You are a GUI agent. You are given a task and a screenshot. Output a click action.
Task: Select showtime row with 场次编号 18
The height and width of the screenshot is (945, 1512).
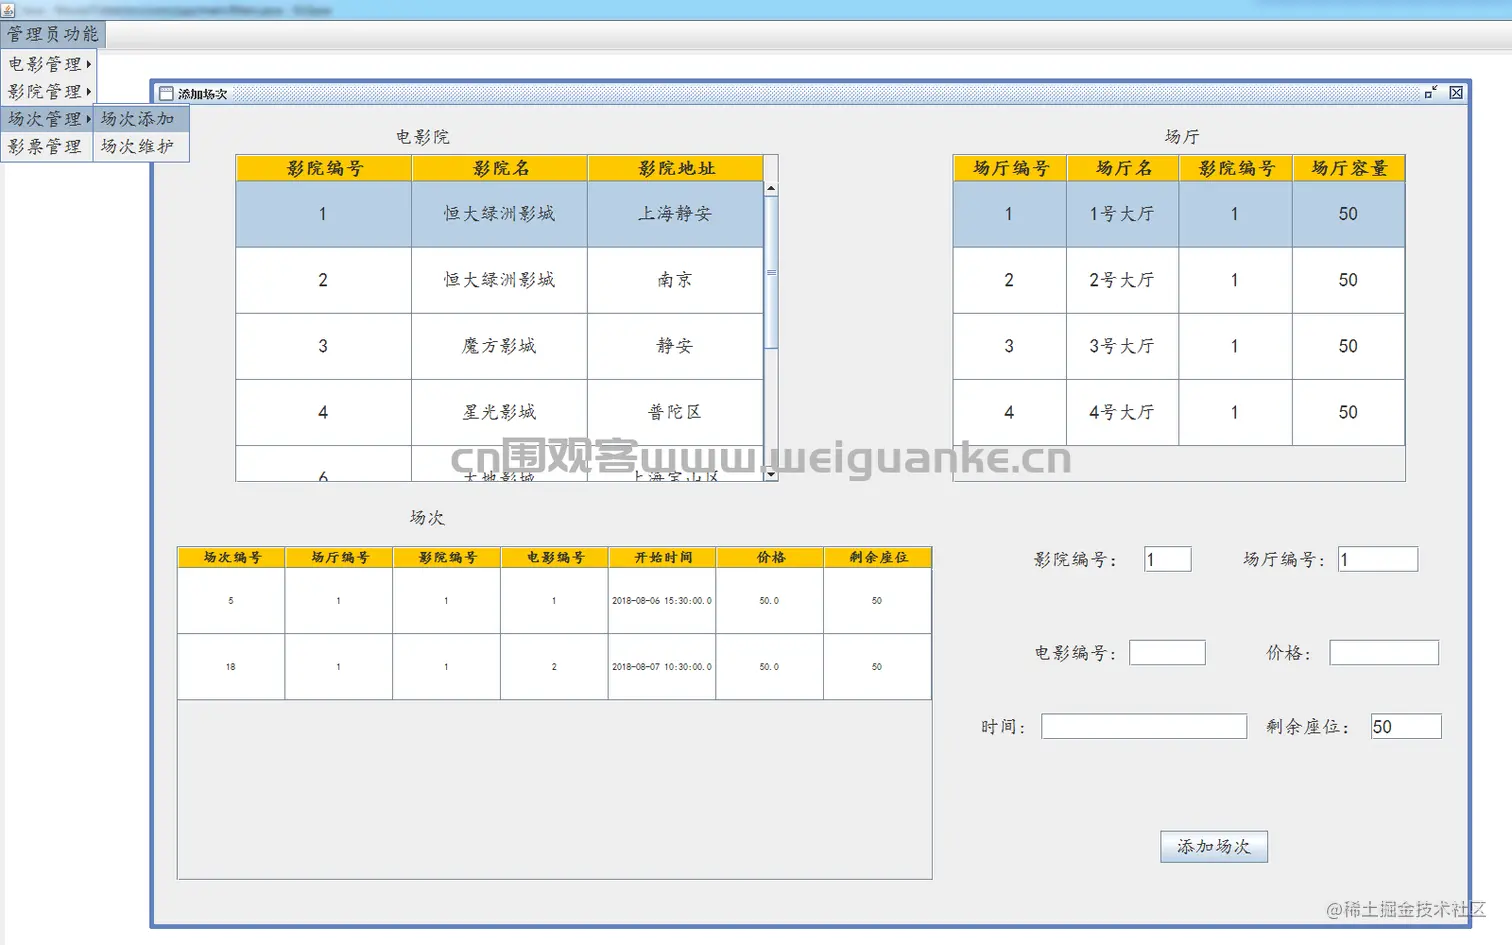point(554,667)
